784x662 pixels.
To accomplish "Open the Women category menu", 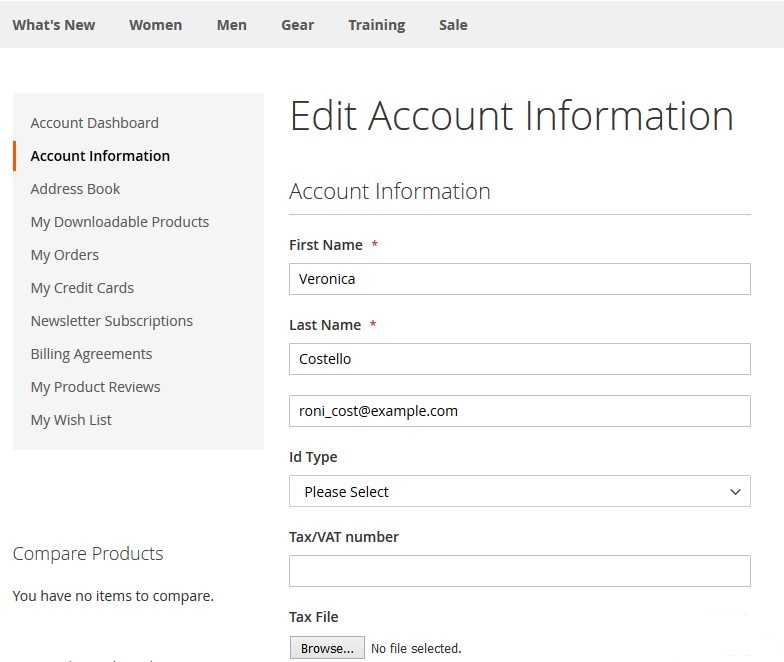I will 155,25.
